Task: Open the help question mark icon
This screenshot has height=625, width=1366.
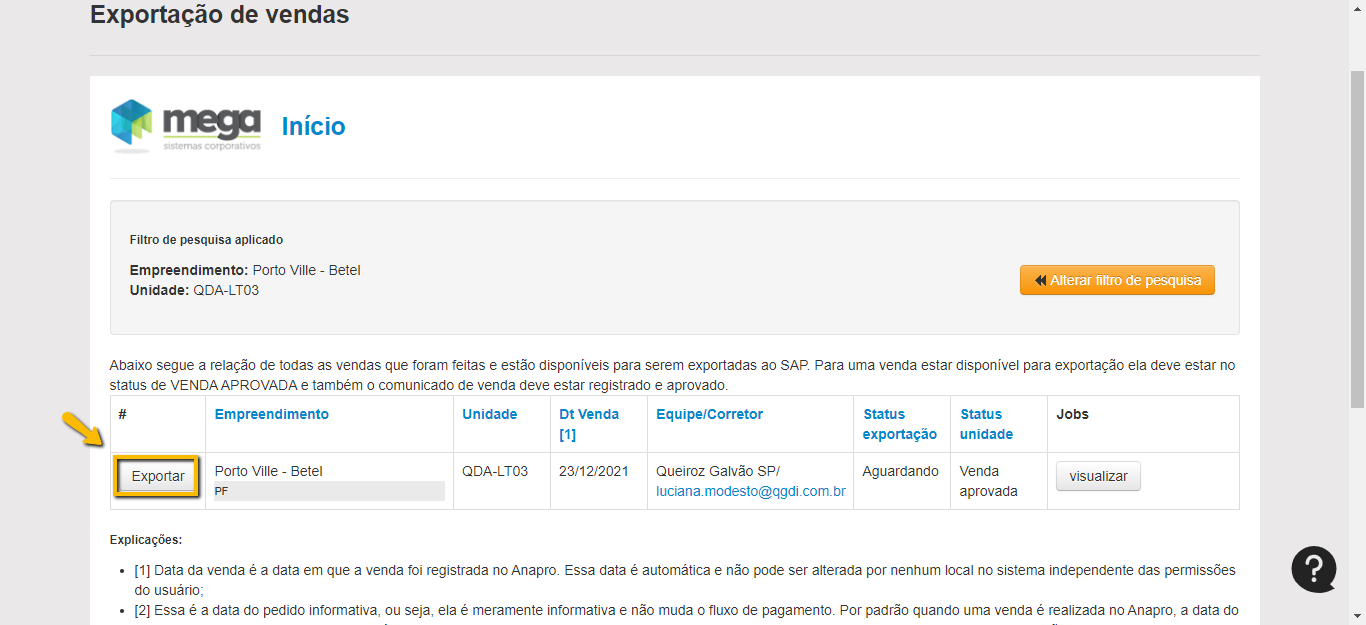Action: point(1313,569)
